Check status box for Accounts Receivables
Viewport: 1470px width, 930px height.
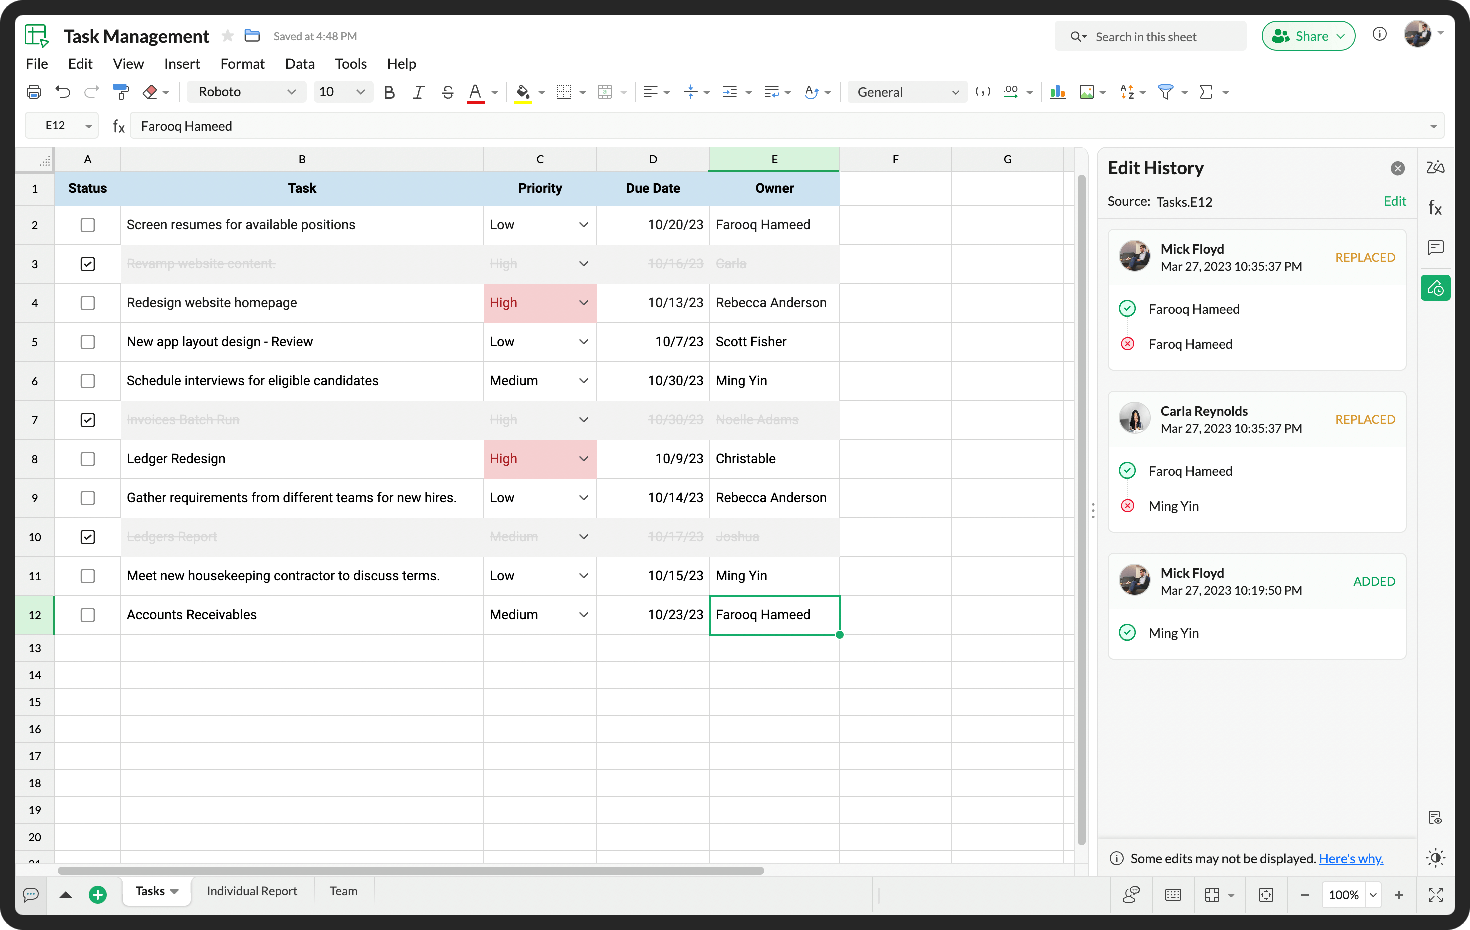pyautogui.click(x=88, y=615)
